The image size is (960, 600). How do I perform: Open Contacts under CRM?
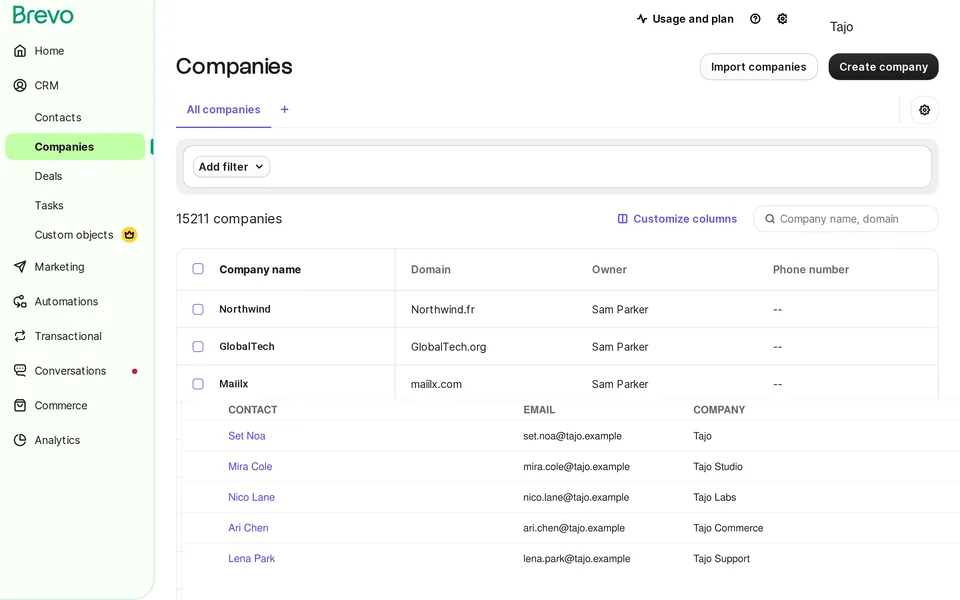click(58, 117)
